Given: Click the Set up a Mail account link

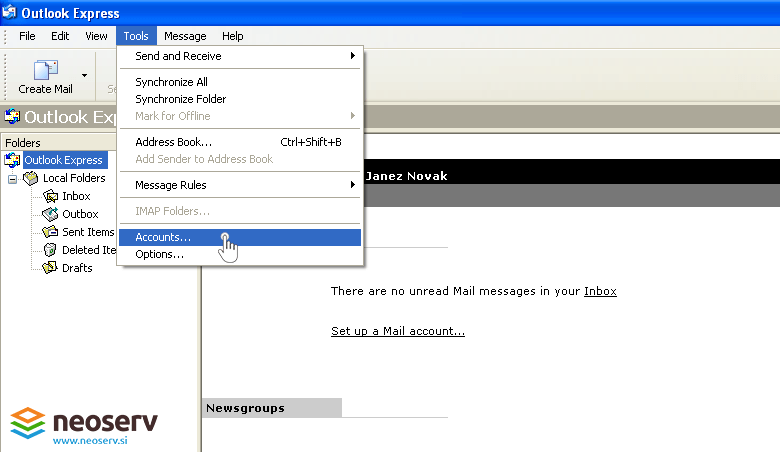Looking at the screenshot, I should (398, 331).
